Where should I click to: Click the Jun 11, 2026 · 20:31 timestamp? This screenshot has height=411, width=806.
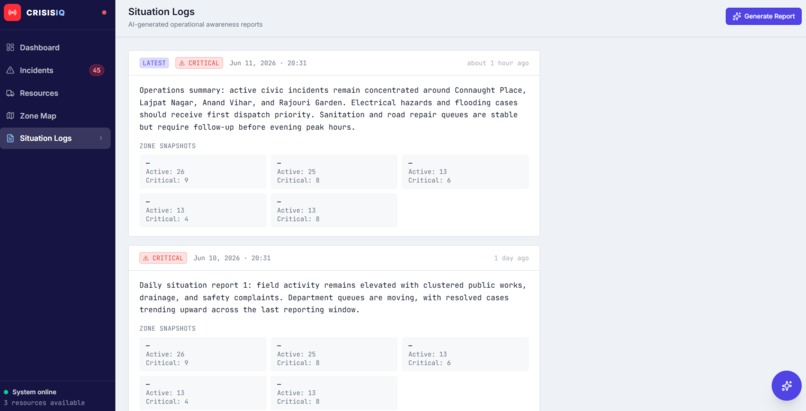coord(268,63)
